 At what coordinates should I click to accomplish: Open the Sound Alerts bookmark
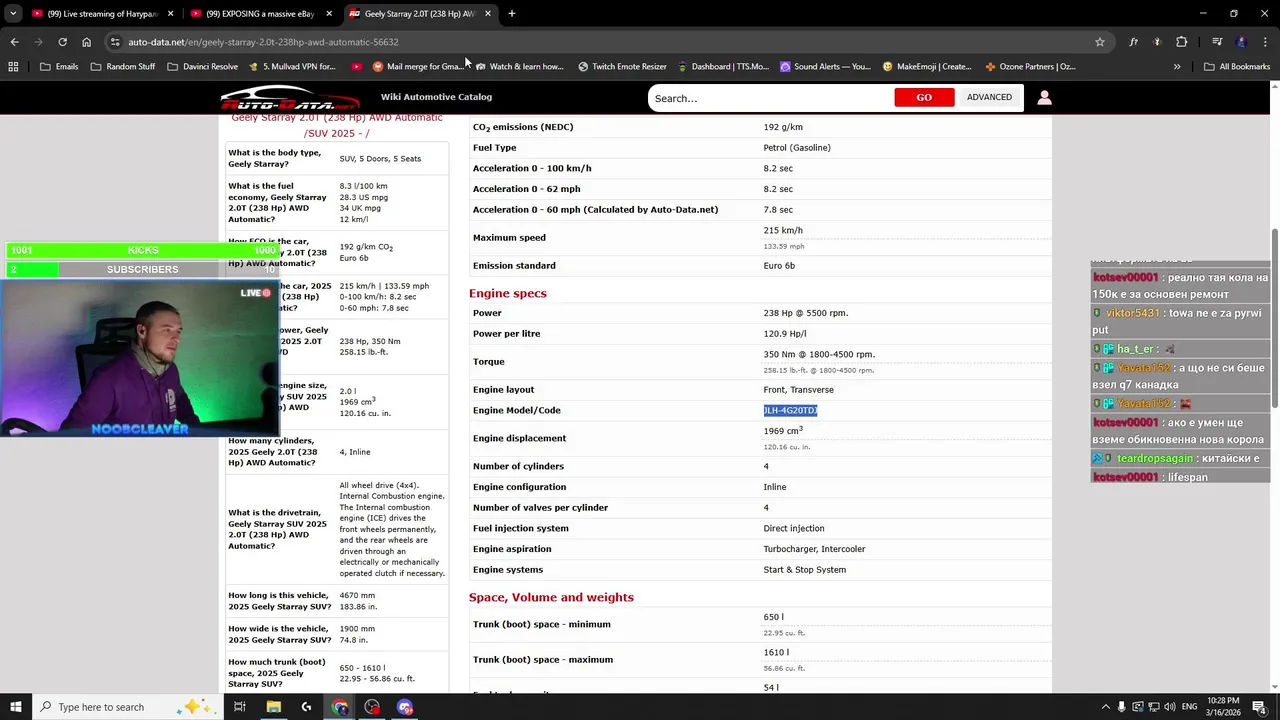click(x=825, y=67)
